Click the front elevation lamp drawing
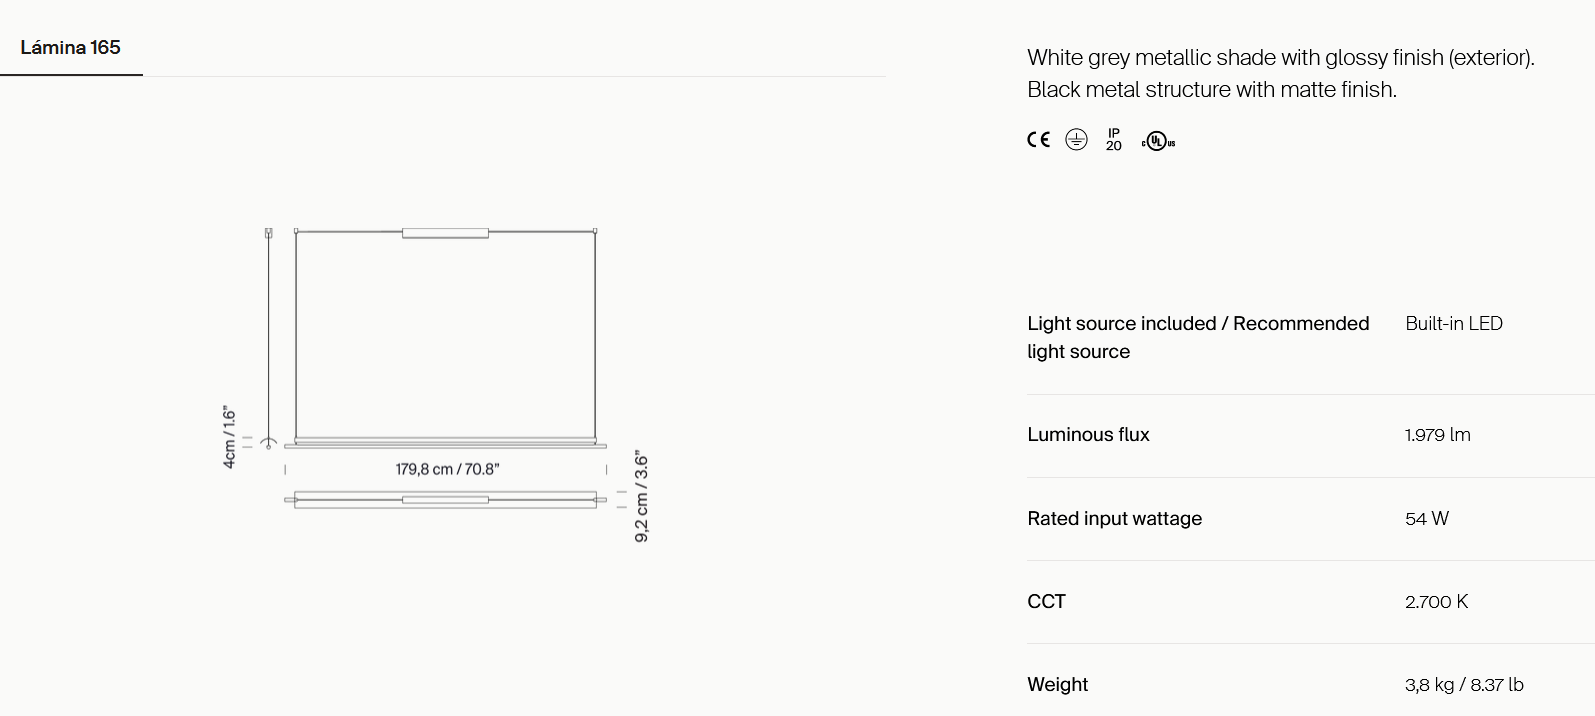Viewport: 1595px width, 716px height. tap(445, 338)
